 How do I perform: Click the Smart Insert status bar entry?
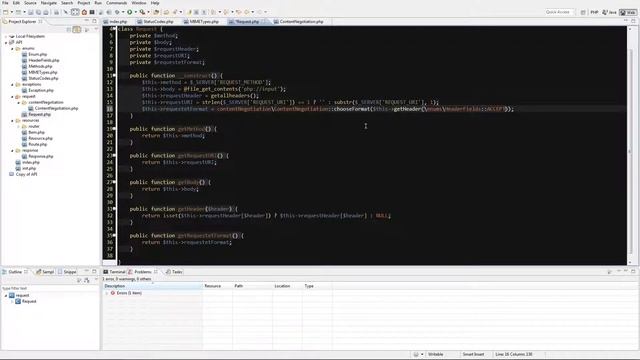tap(473, 354)
